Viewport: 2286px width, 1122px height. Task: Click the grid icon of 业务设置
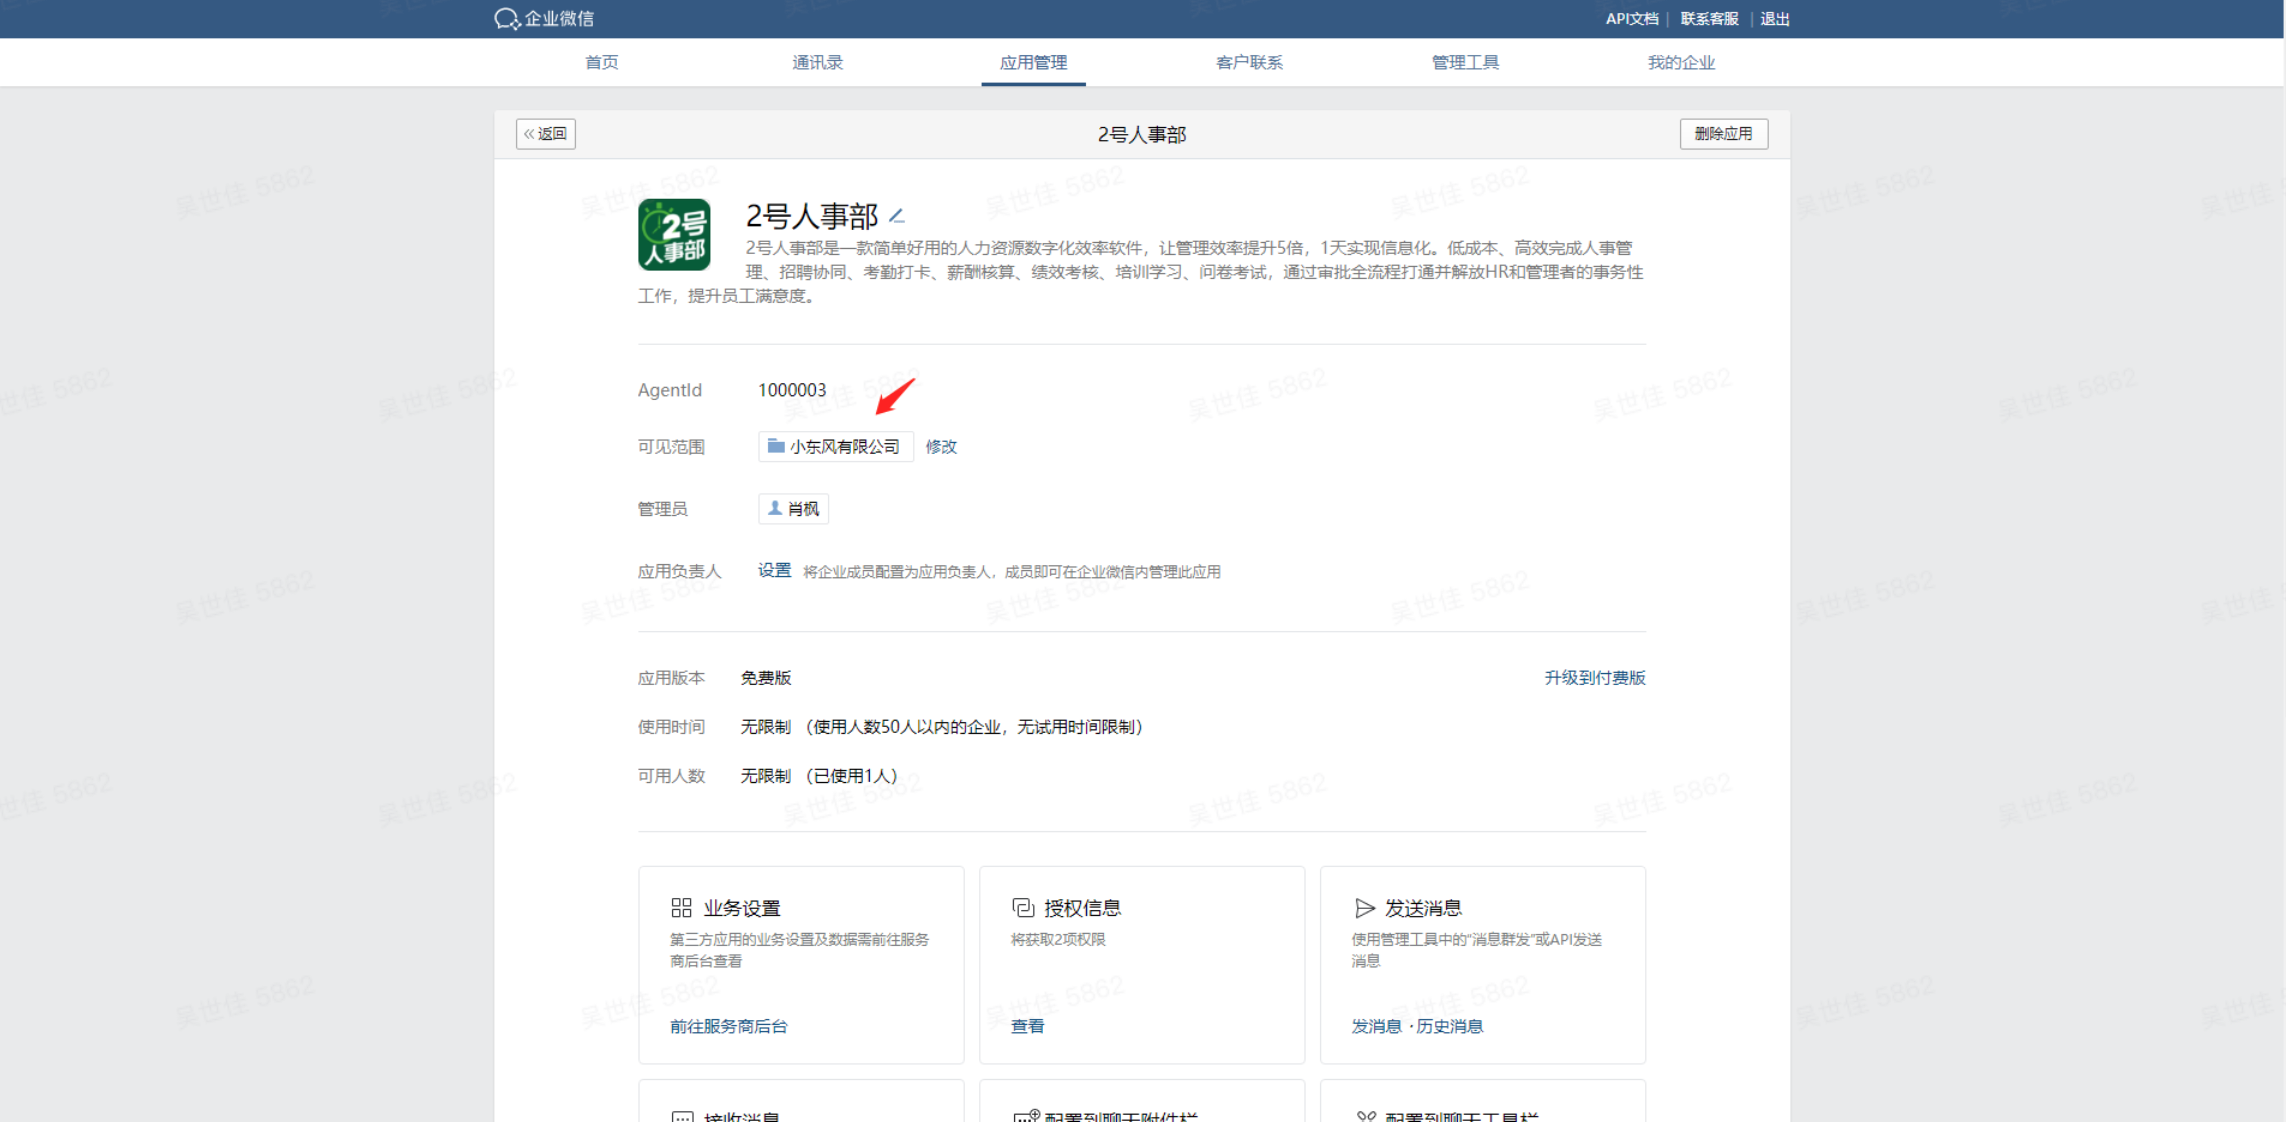(681, 907)
